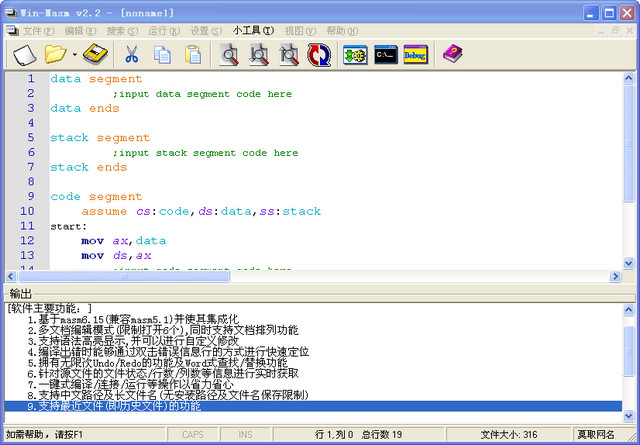Click the green gears compile icon
Viewport: 640px width, 445px height.
(x=355, y=54)
